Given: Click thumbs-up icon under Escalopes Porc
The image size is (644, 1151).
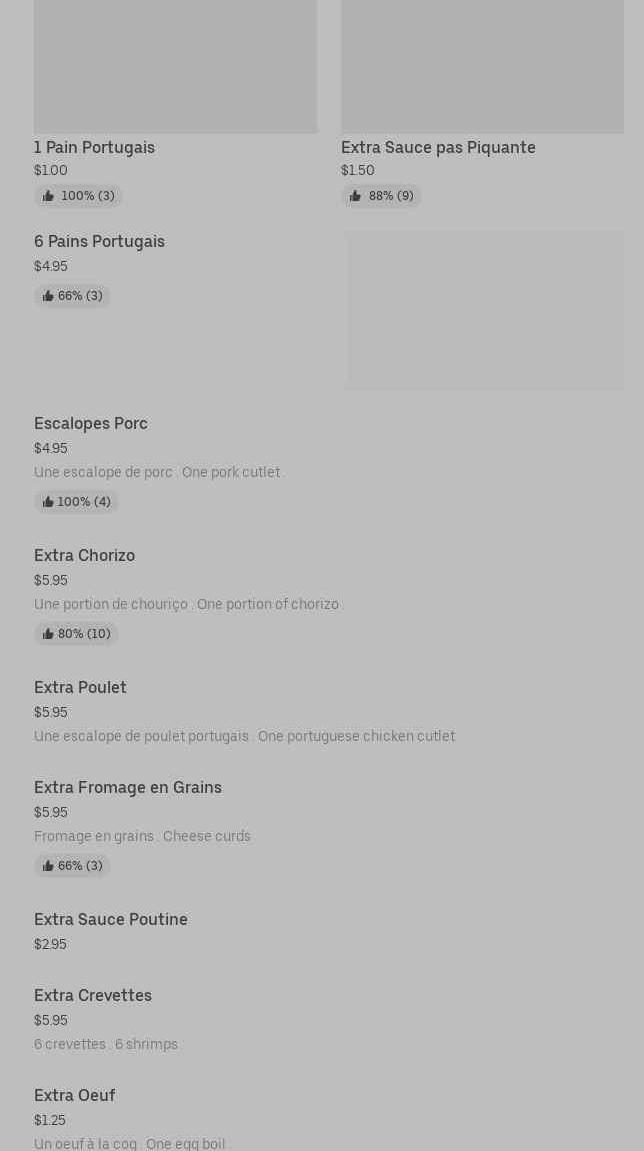Looking at the screenshot, I should point(48,503).
